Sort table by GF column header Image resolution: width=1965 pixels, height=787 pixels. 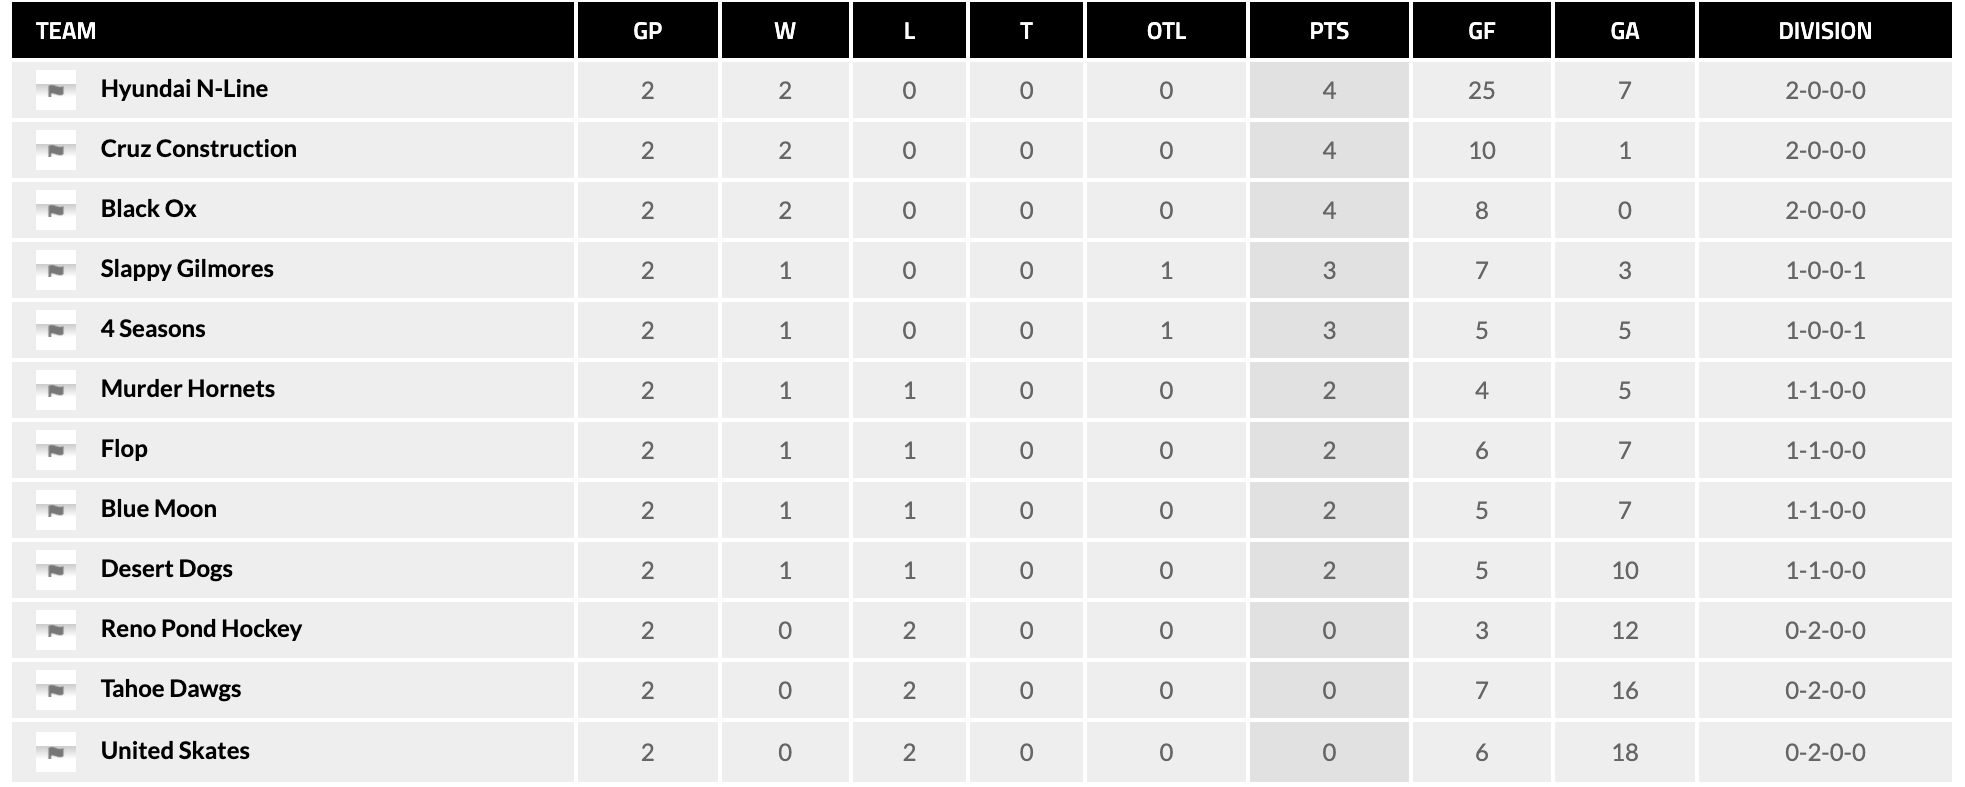1481,31
